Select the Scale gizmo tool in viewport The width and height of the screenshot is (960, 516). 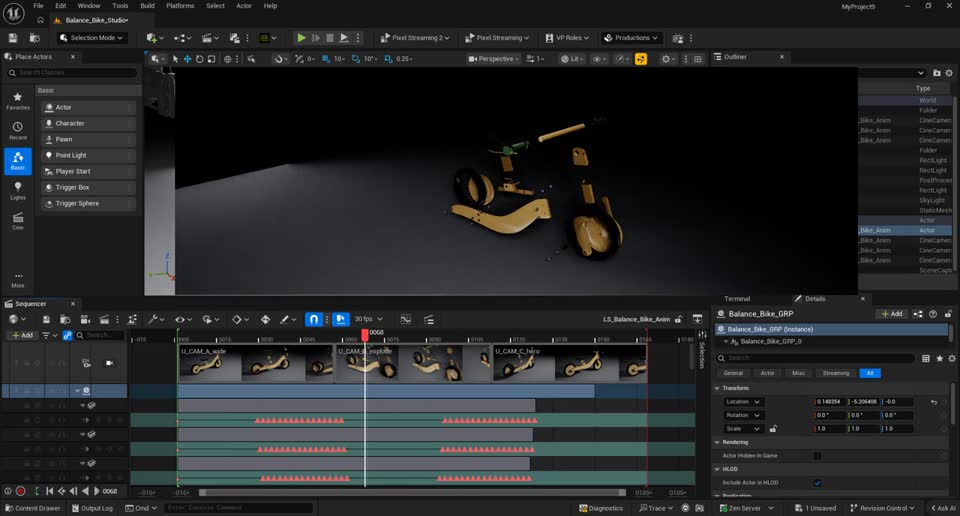point(211,59)
